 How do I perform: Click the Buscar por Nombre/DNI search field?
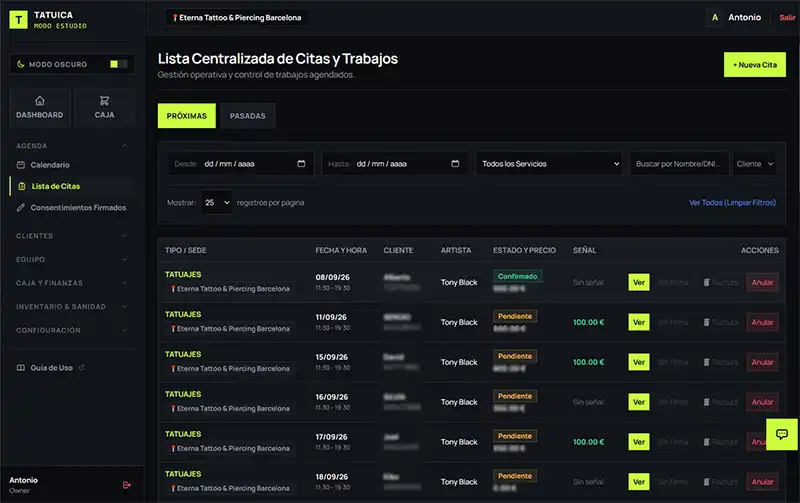(679, 164)
